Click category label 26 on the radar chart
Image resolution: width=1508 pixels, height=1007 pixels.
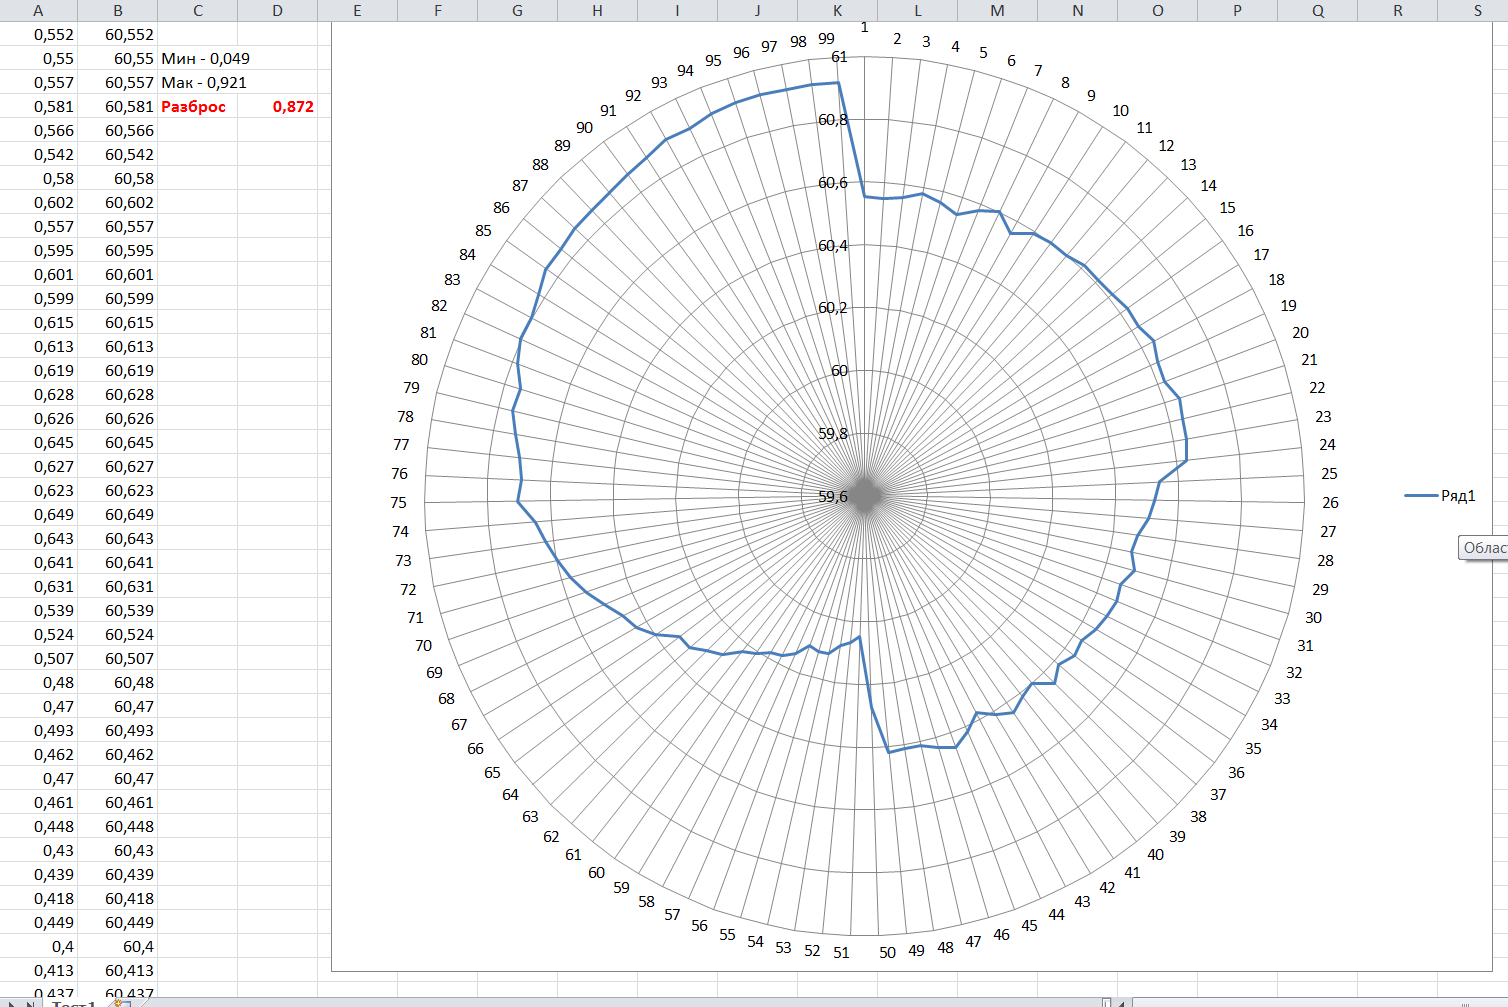click(x=1330, y=503)
